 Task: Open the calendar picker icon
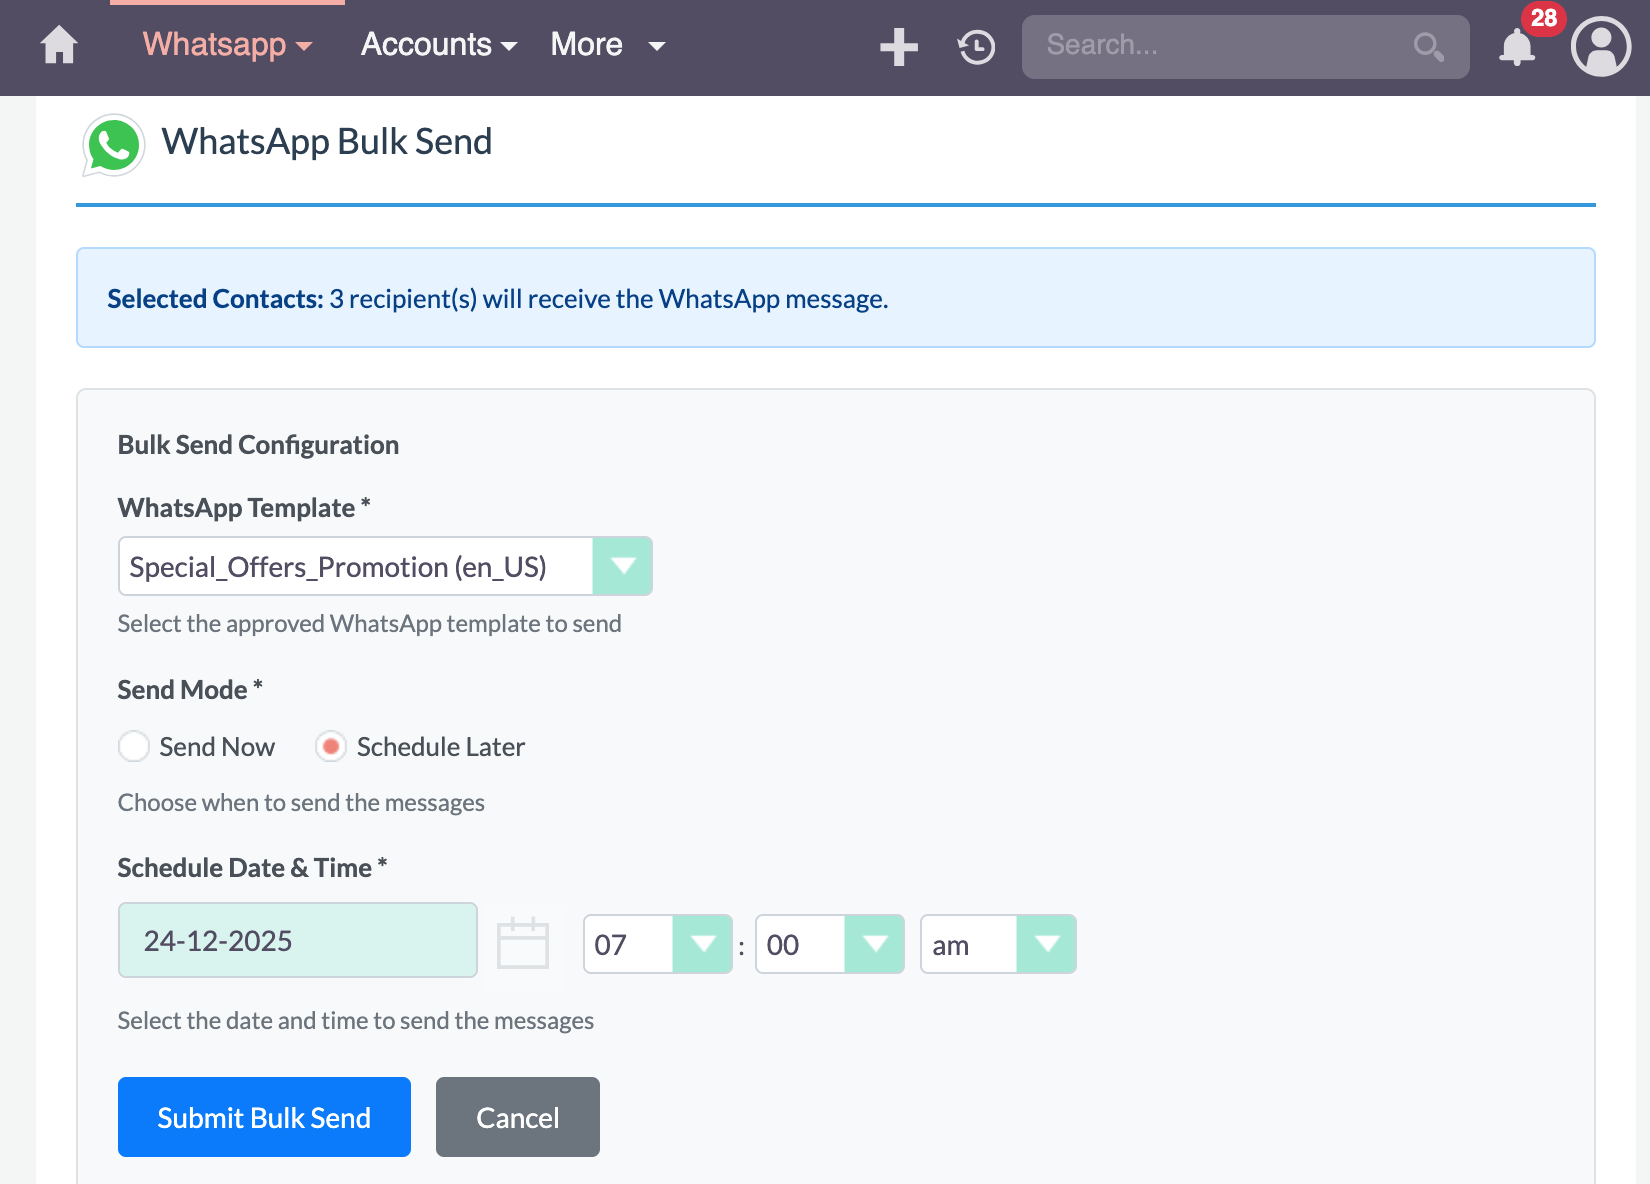523,942
